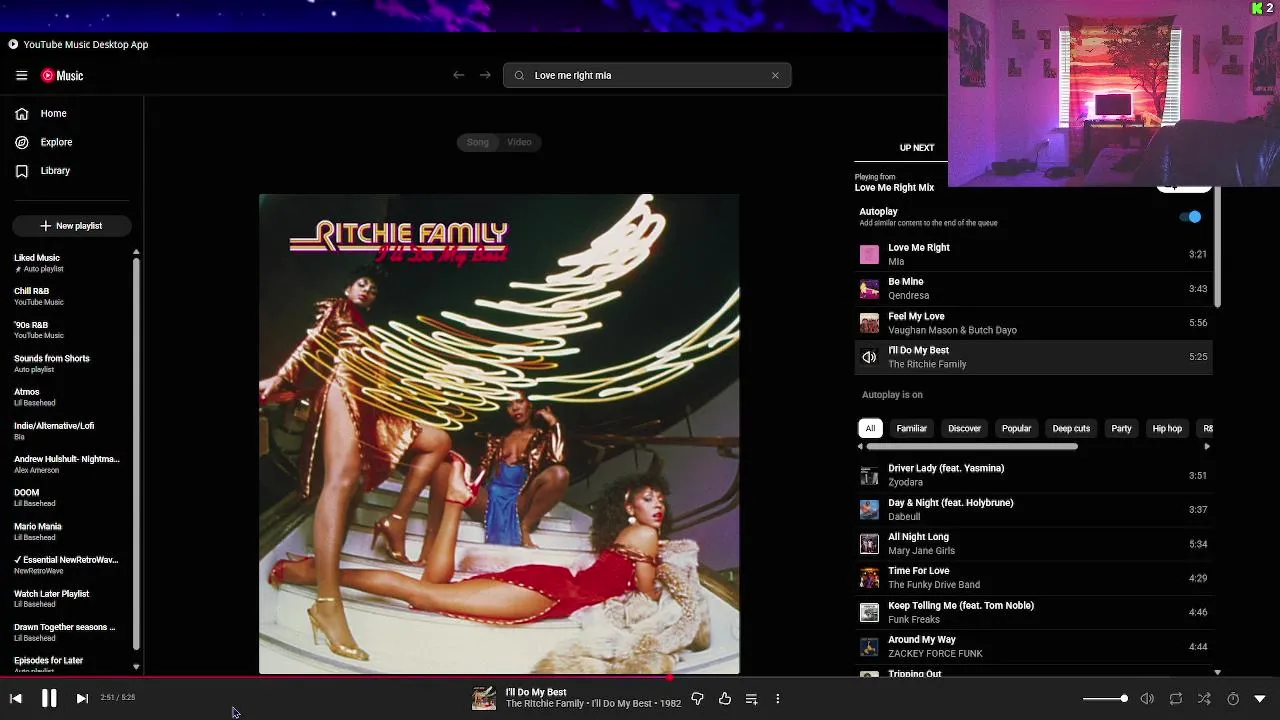1280x720 pixels.
Task: Play Time For Love
Action: 1033,578
